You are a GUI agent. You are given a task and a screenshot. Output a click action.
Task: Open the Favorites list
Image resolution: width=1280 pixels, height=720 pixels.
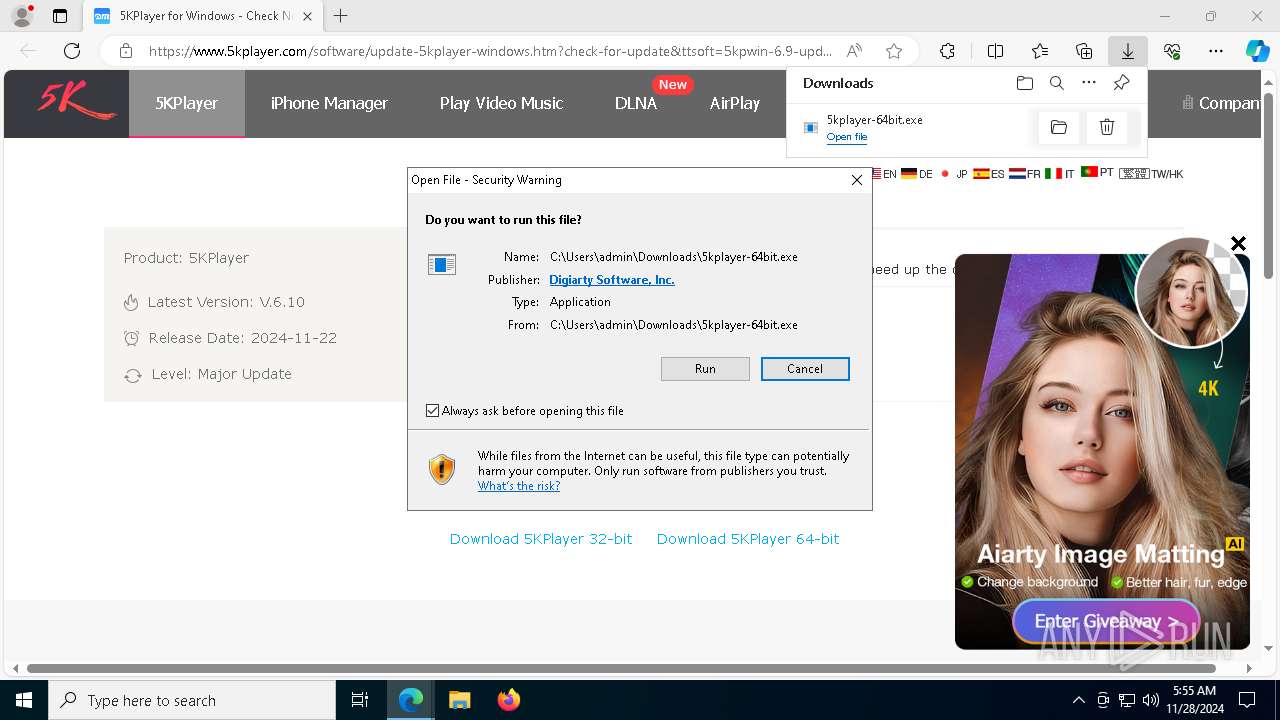click(1040, 51)
